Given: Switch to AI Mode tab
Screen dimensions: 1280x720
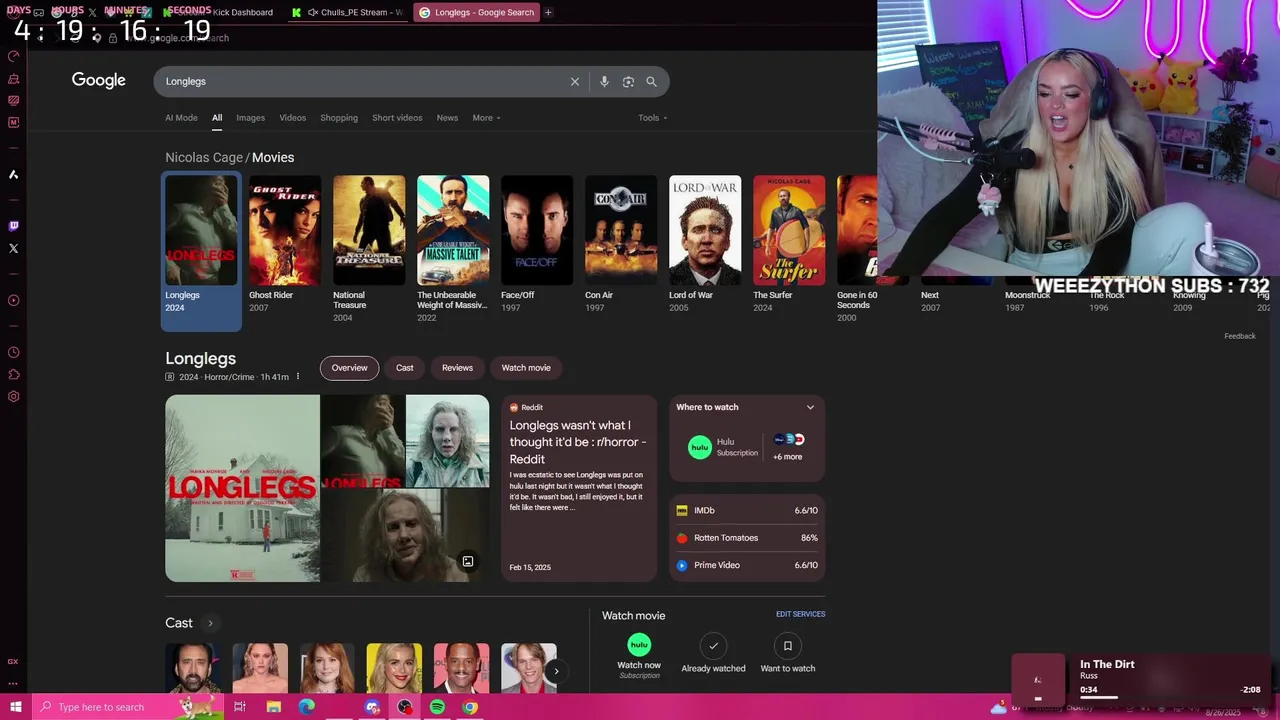Looking at the screenshot, I should tap(181, 118).
